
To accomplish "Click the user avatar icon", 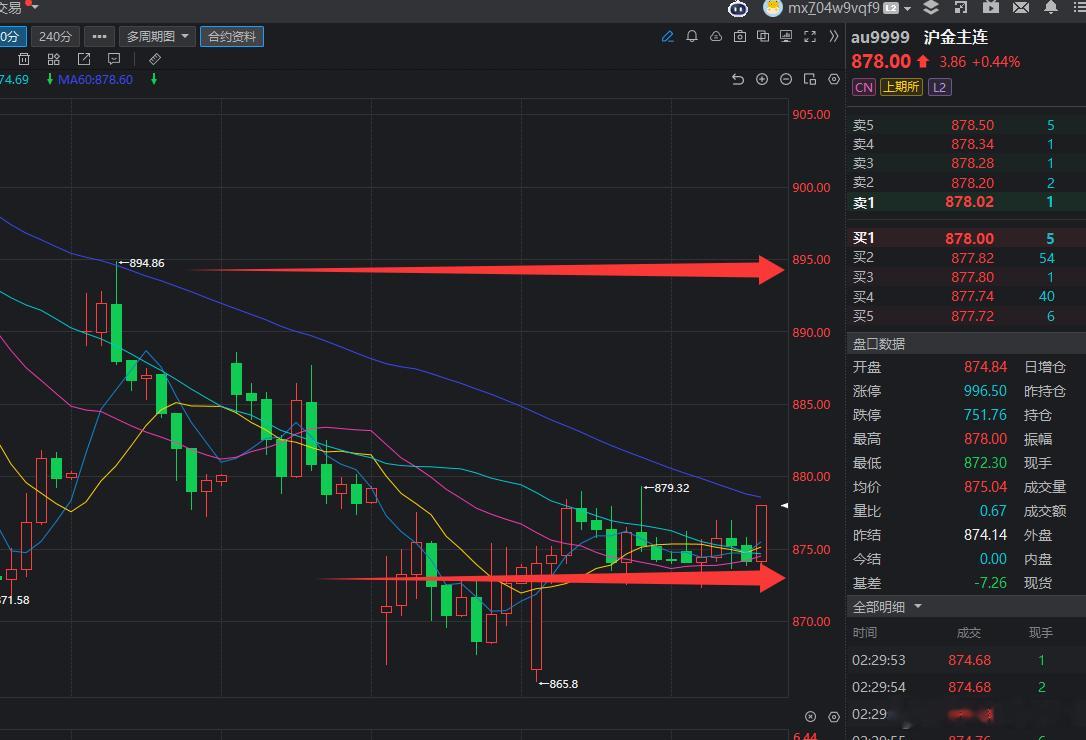I will click(773, 8).
